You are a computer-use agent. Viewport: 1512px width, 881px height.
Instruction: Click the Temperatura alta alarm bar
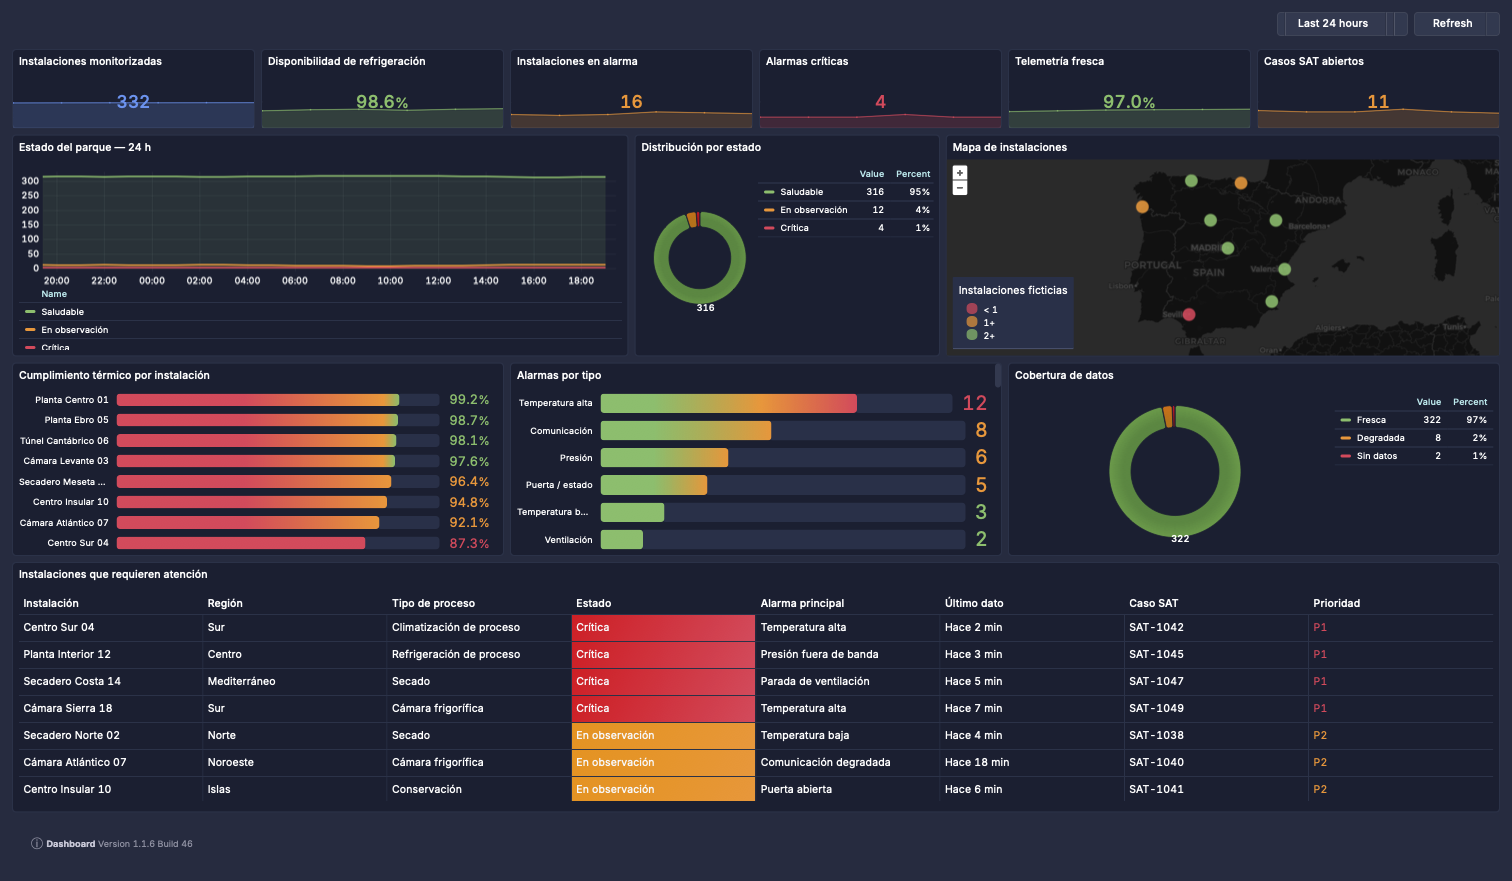coord(729,403)
